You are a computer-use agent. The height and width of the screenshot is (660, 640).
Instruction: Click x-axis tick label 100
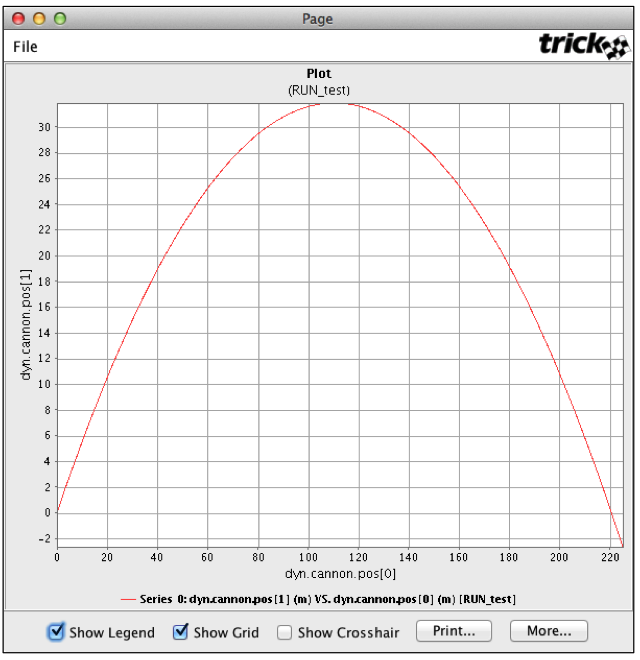[308, 557]
